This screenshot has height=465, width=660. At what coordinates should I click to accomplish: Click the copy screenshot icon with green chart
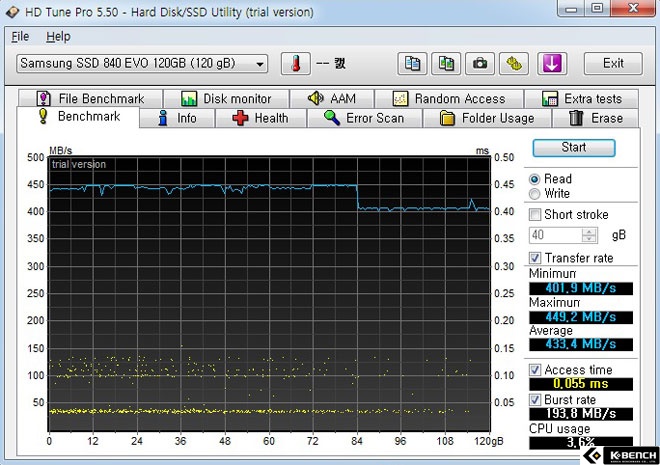click(x=446, y=64)
